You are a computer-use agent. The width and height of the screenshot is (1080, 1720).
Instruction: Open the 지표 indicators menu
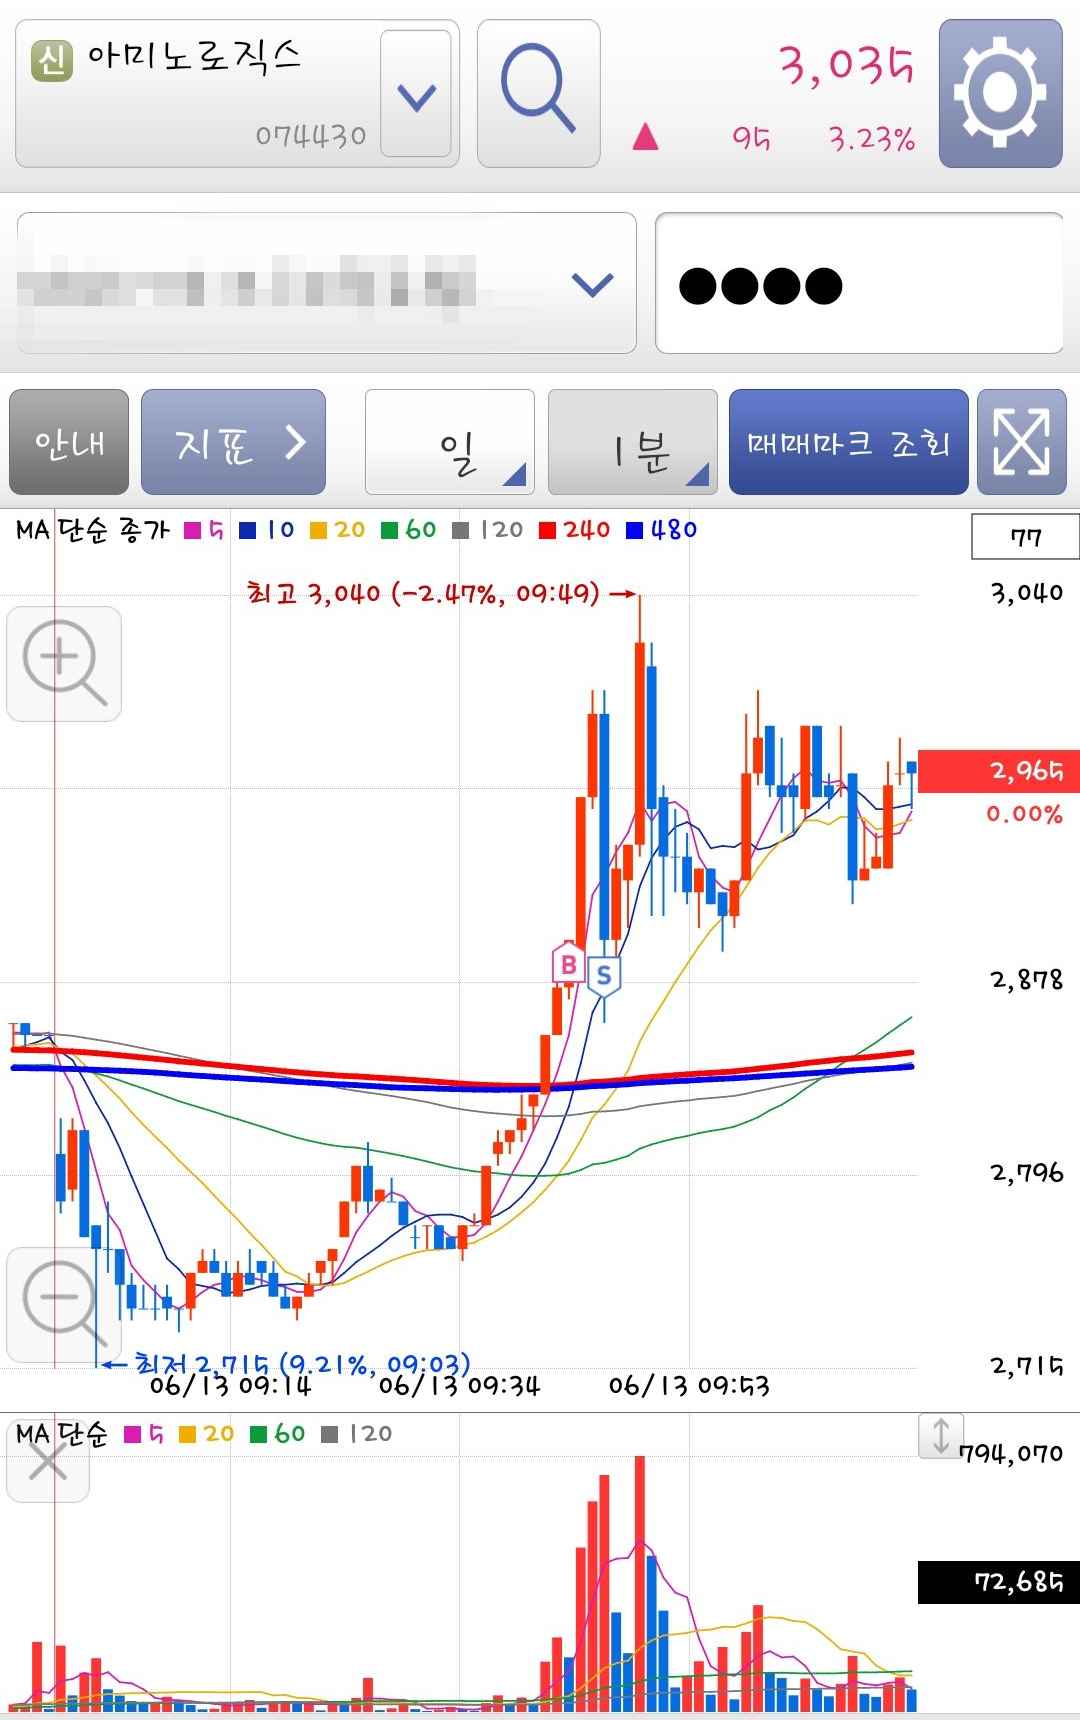tap(233, 442)
